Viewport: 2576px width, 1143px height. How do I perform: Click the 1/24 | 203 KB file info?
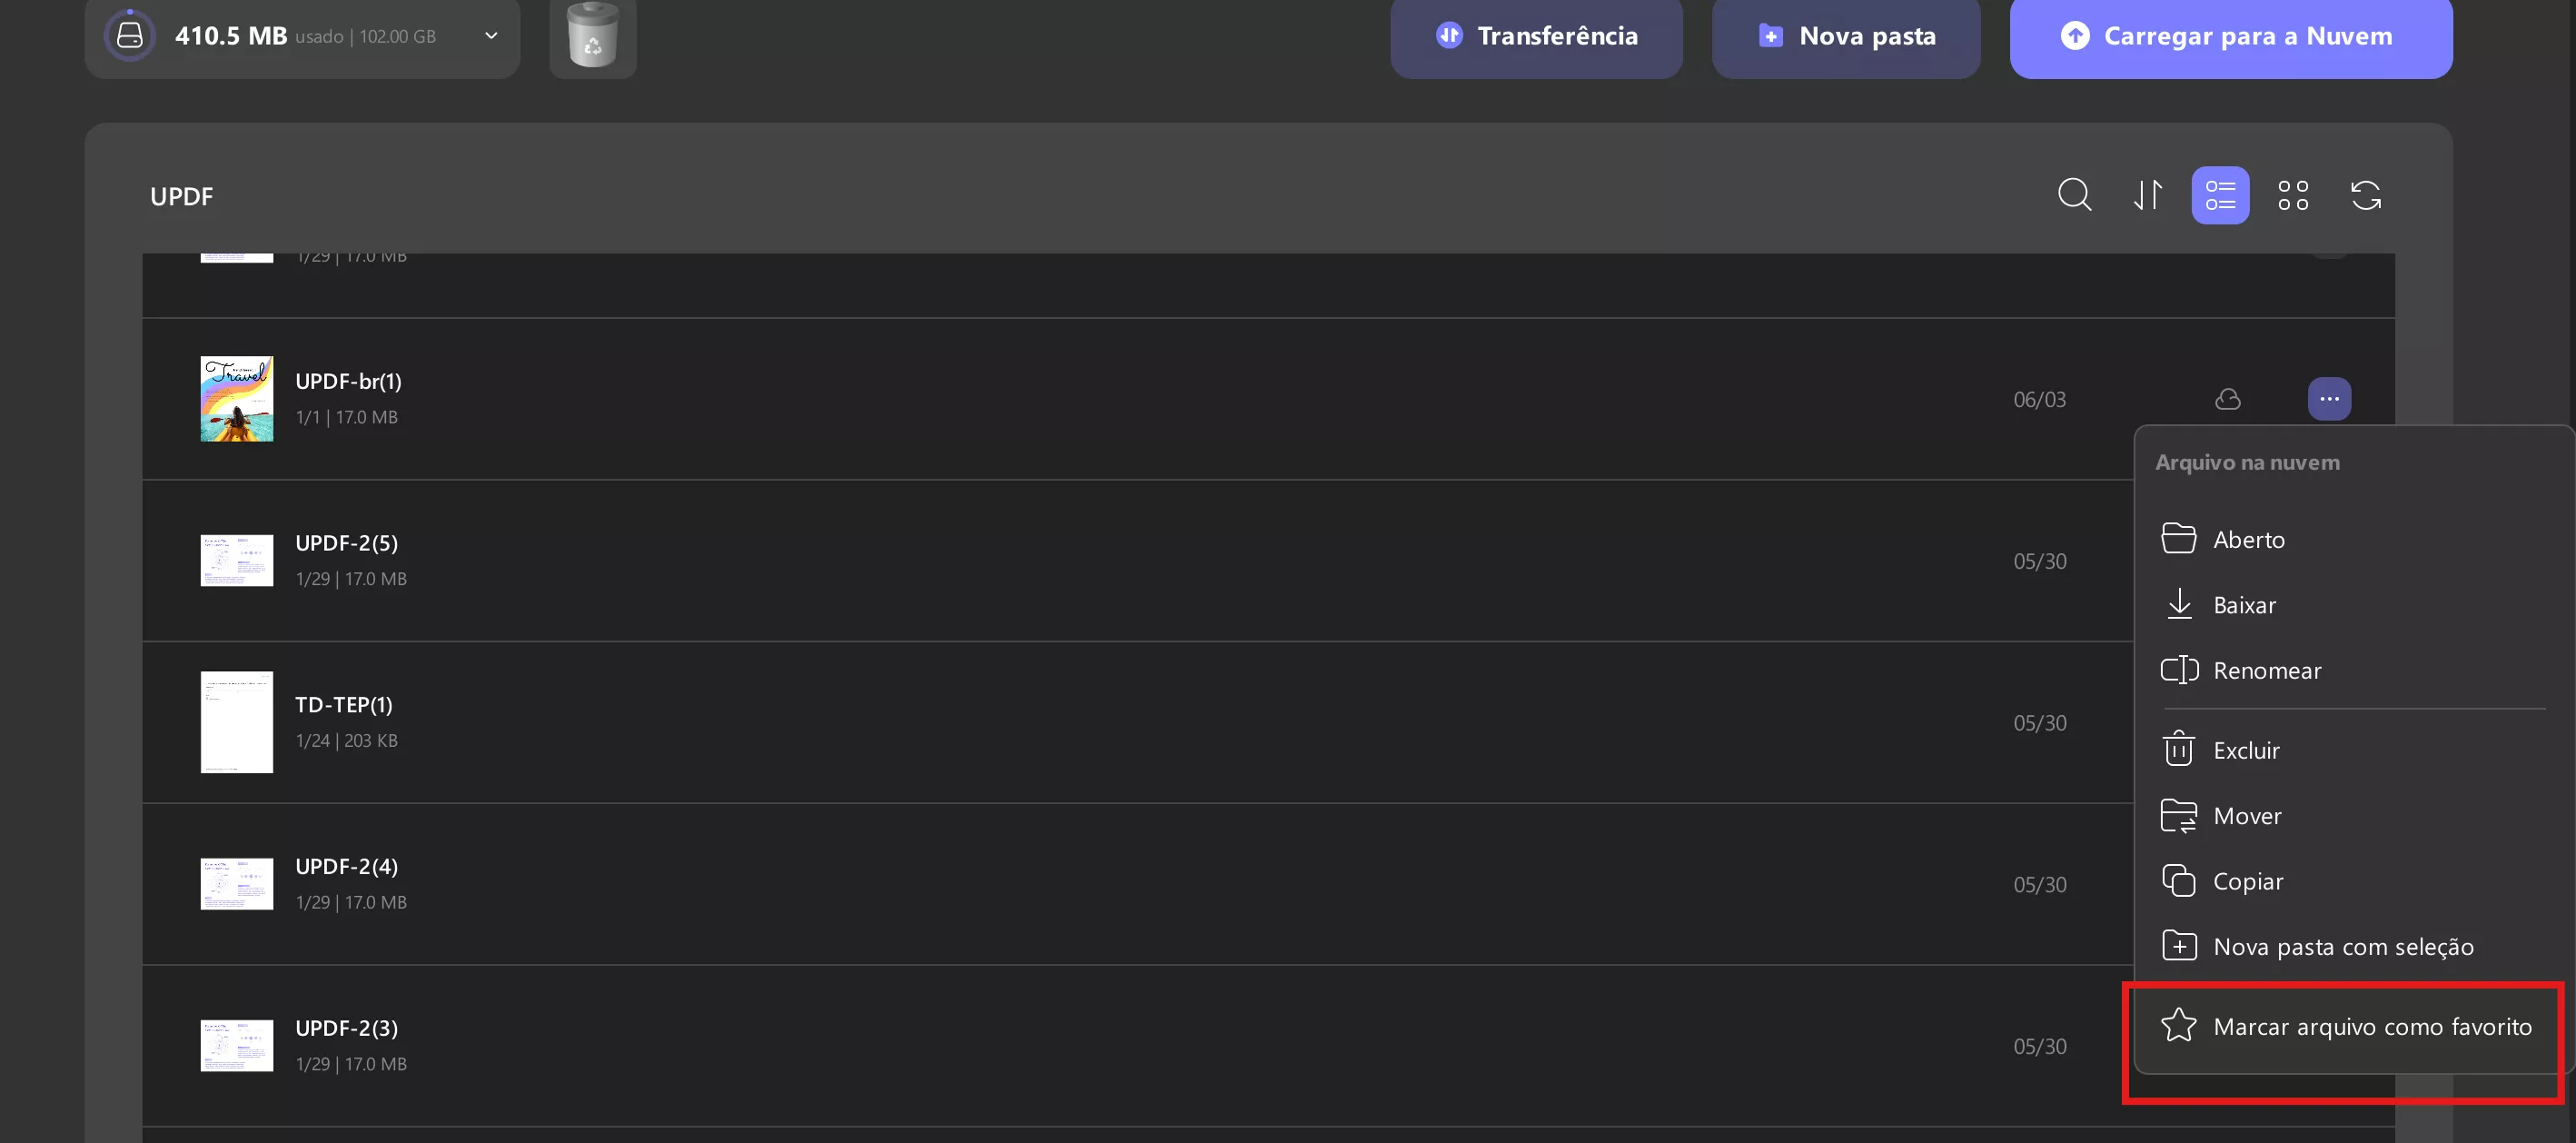(346, 740)
